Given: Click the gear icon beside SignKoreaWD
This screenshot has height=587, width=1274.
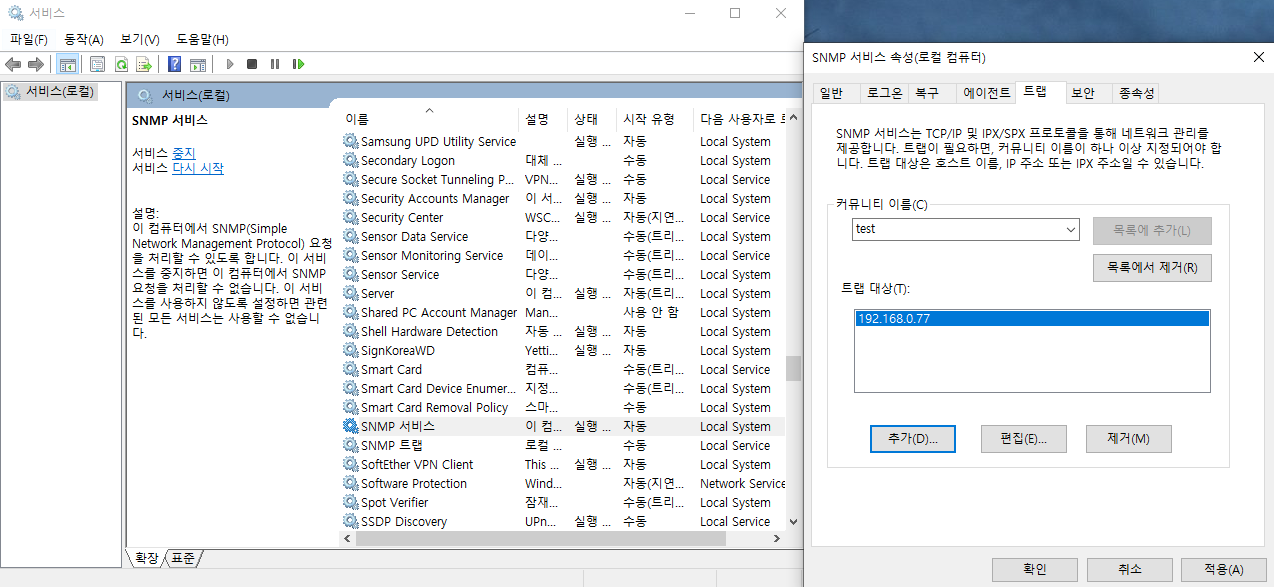Looking at the screenshot, I should 350,350.
